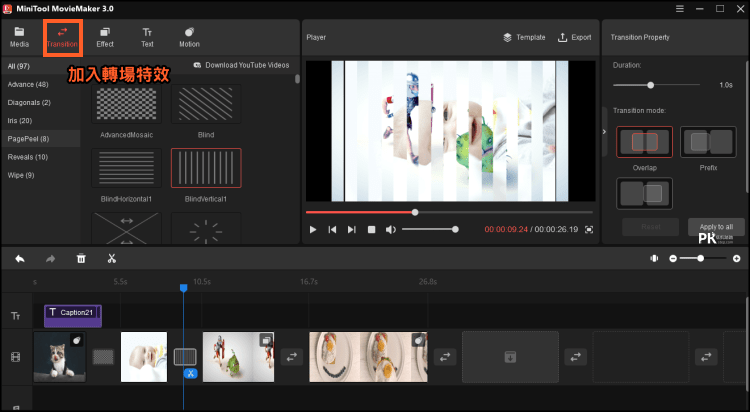Image resolution: width=750 pixels, height=412 pixels.
Task: Stop video playback
Action: coord(371,230)
